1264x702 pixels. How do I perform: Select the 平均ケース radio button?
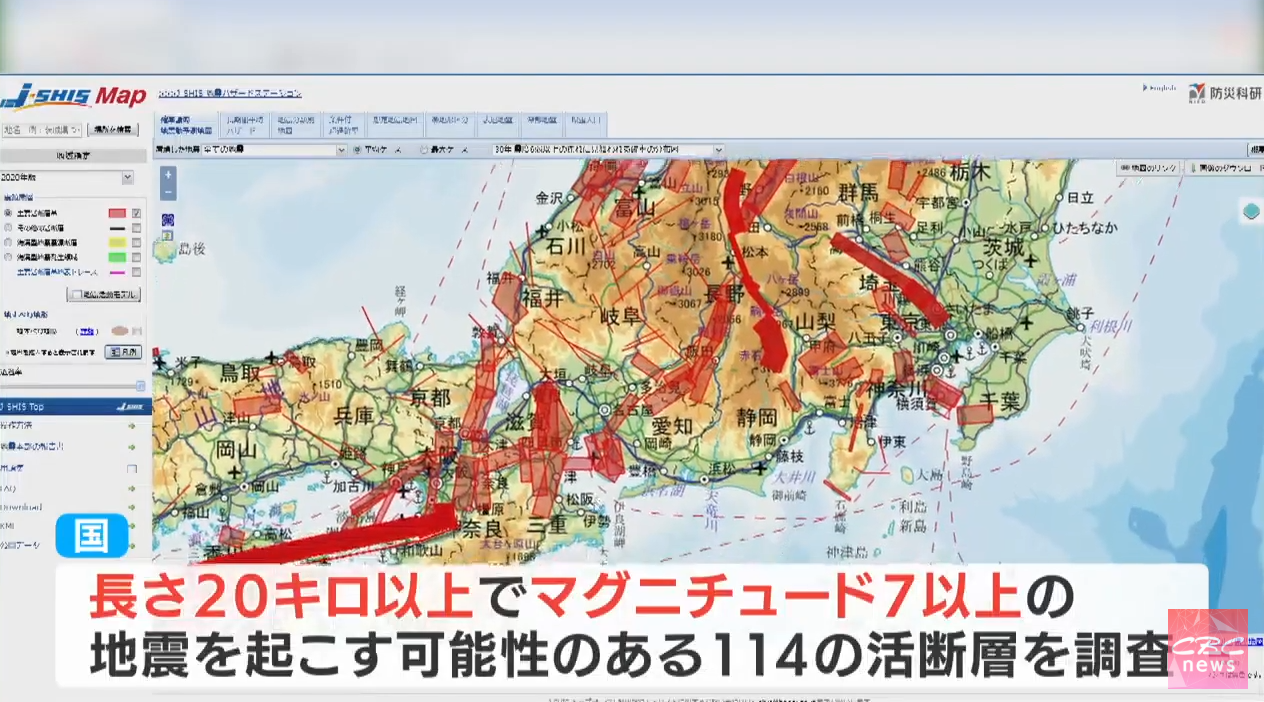357,150
